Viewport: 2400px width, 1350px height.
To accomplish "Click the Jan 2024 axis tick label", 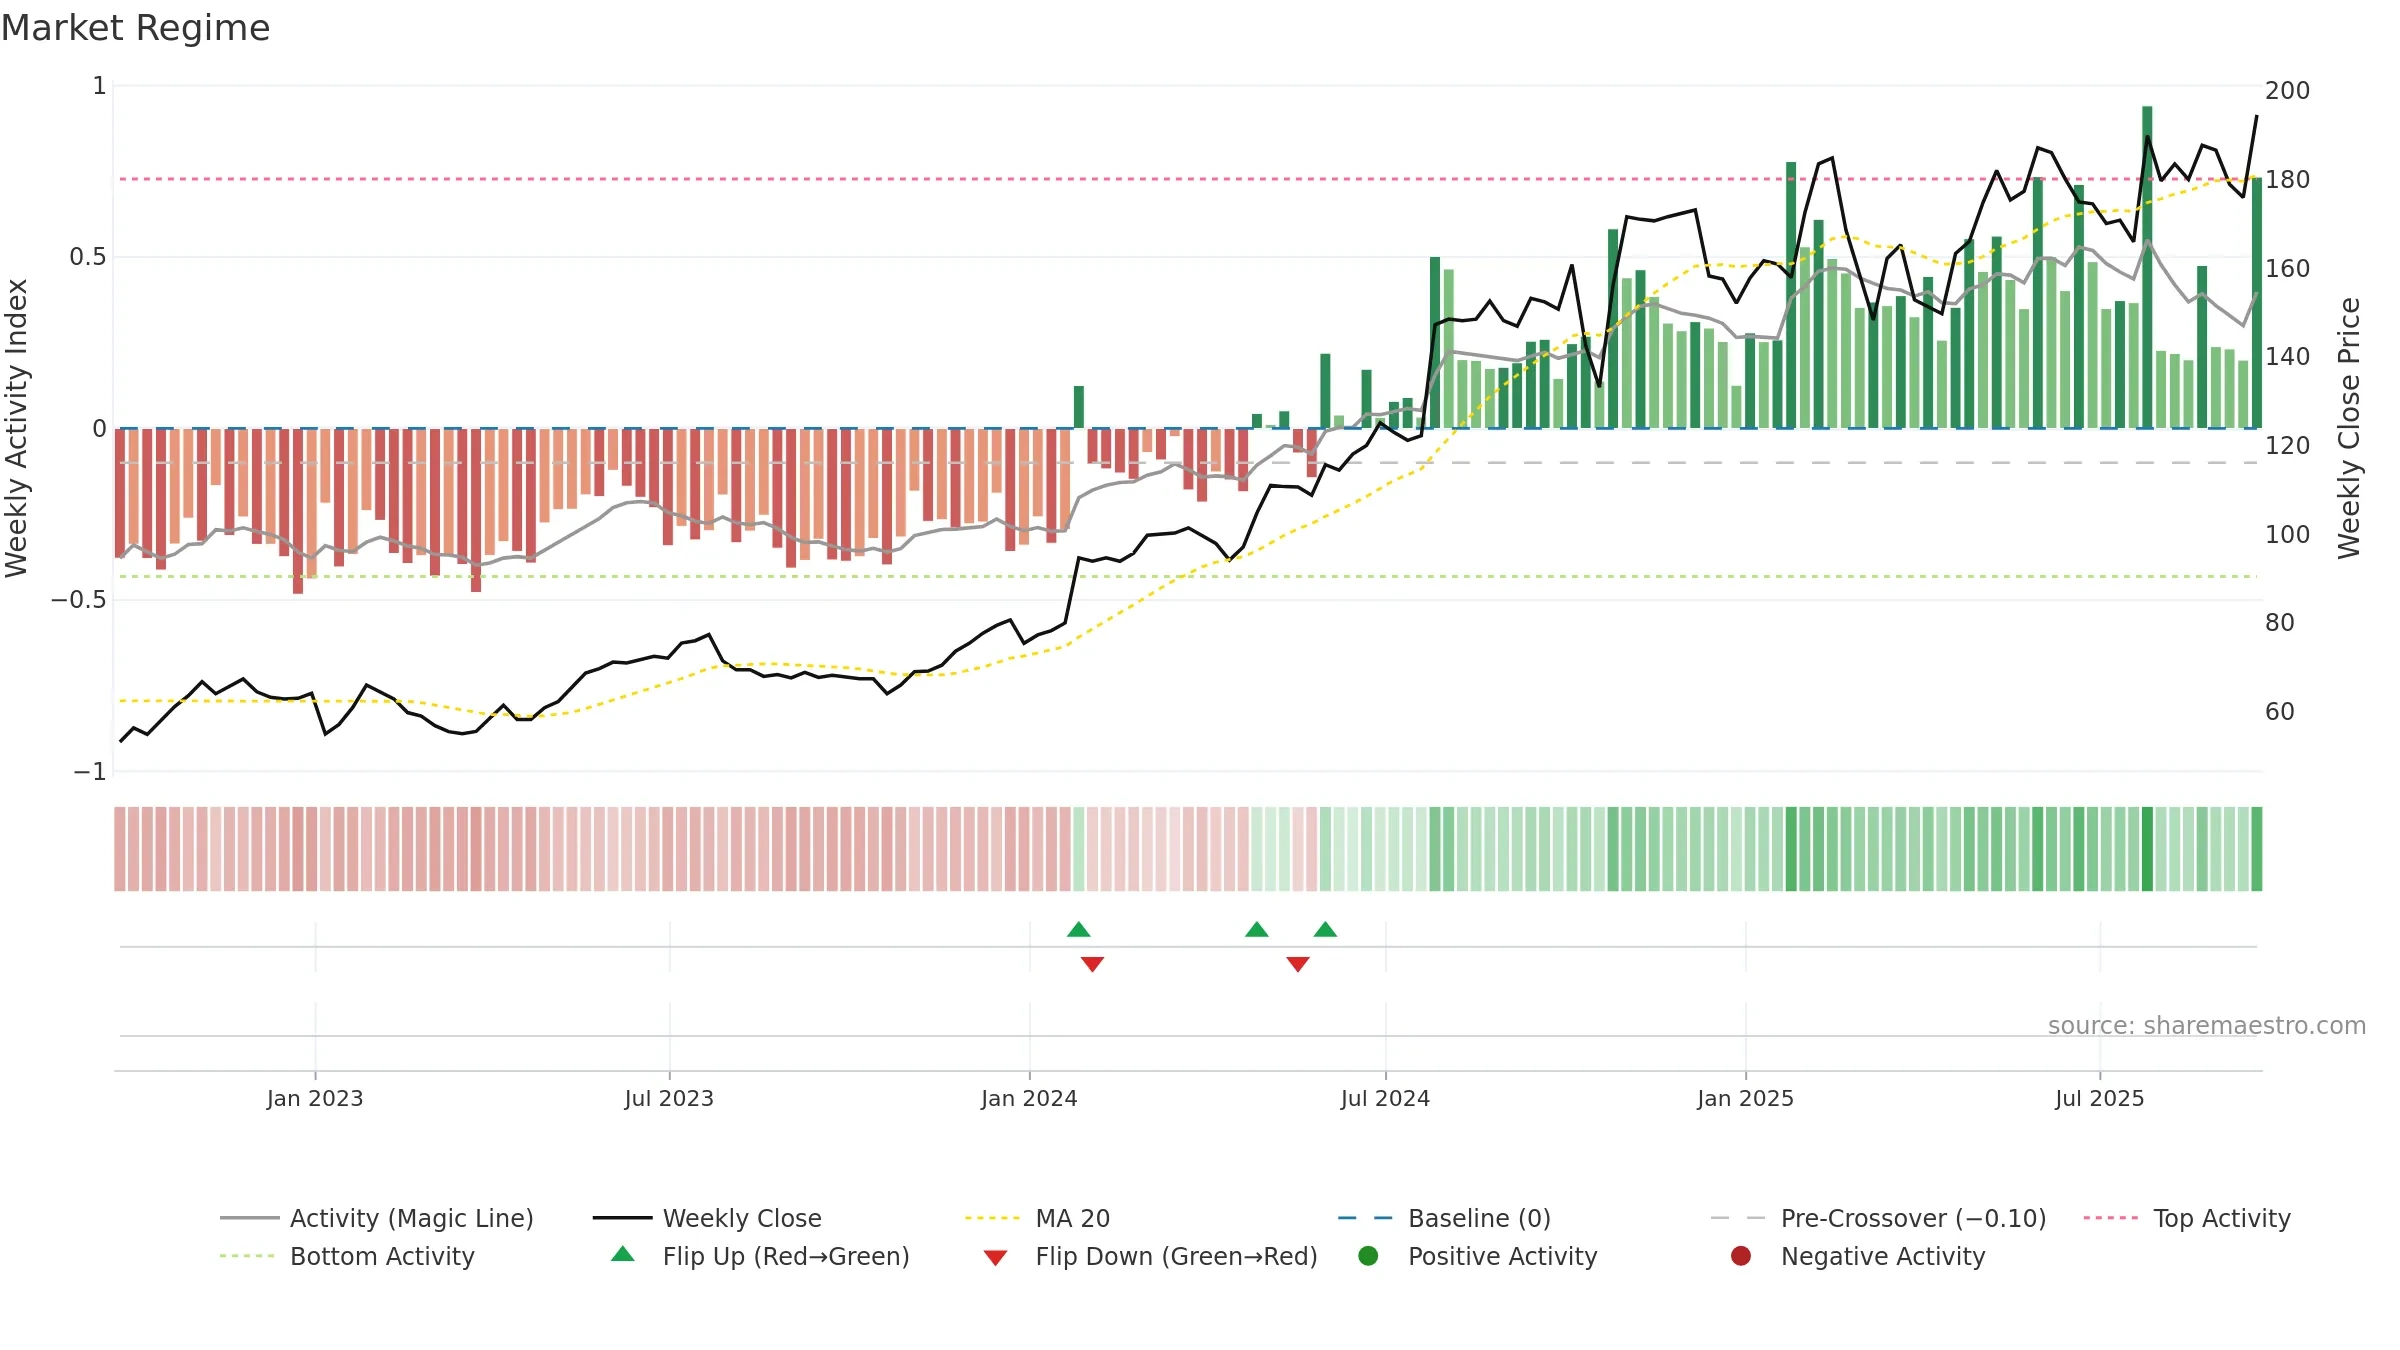I will (x=1029, y=1099).
